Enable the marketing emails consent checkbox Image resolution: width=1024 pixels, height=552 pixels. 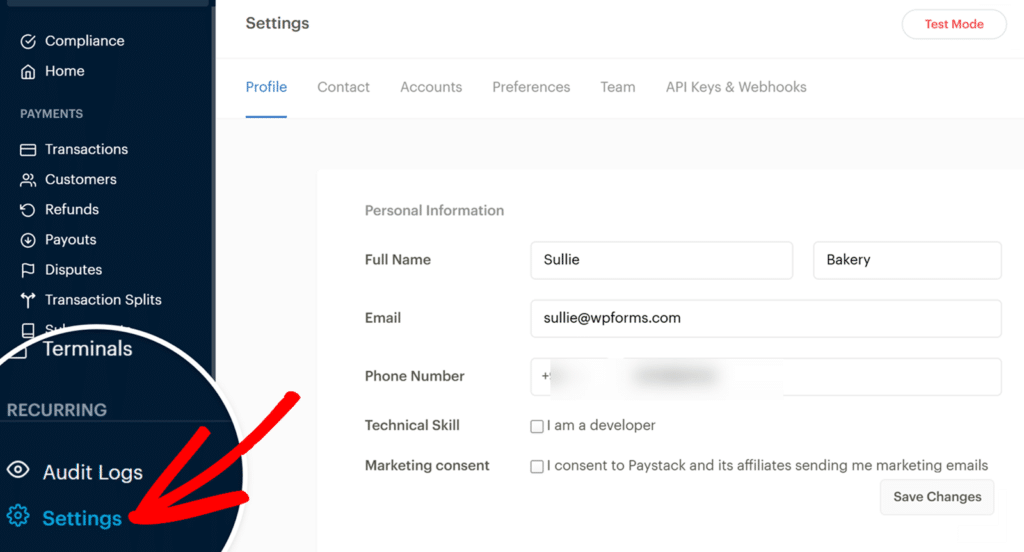coord(537,466)
